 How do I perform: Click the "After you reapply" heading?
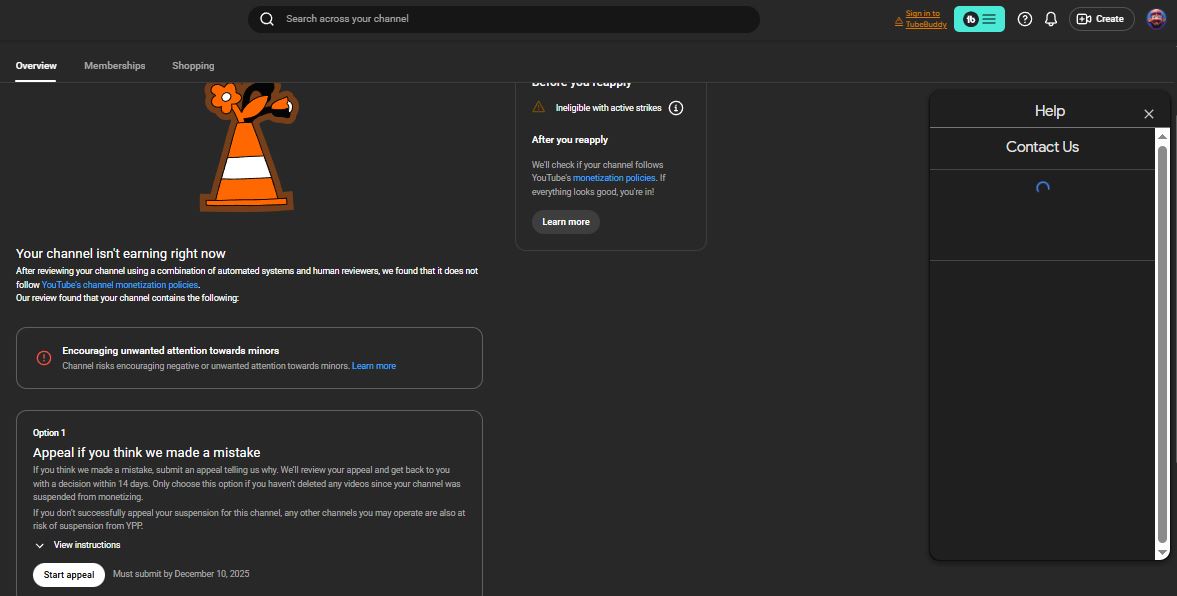click(x=570, y=140)
